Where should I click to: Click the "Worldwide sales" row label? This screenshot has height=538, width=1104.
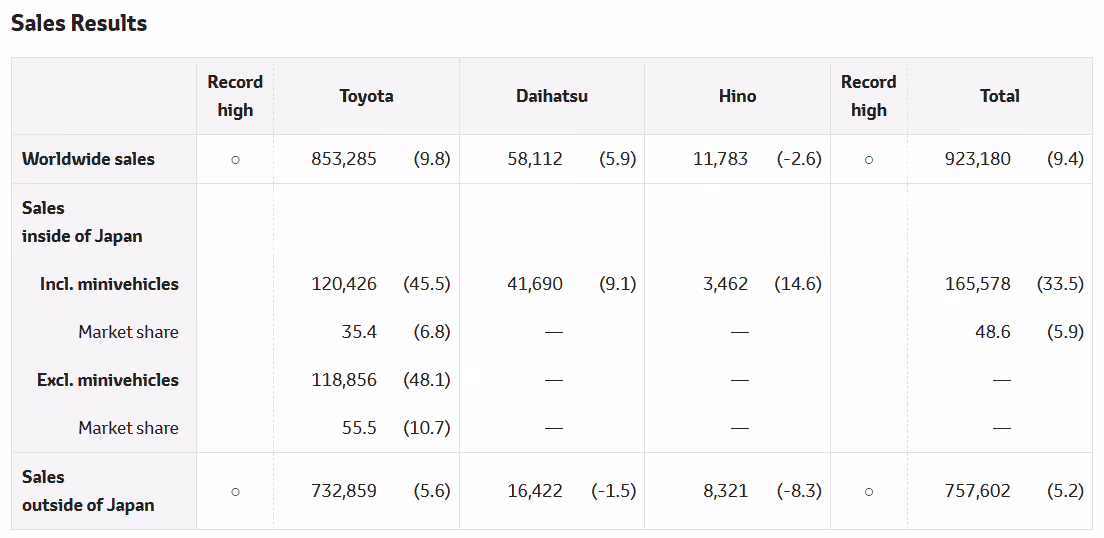89,159
